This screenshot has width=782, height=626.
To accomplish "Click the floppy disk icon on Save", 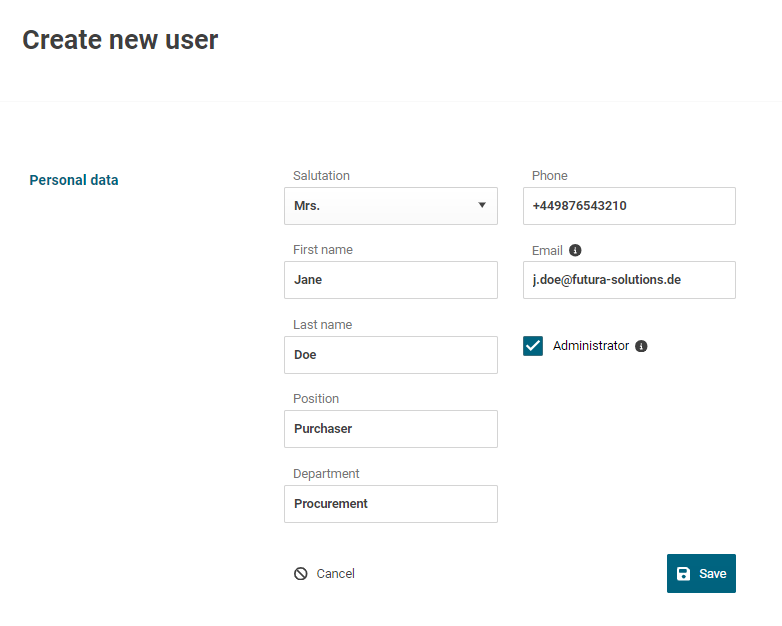I will pos(684,574).
